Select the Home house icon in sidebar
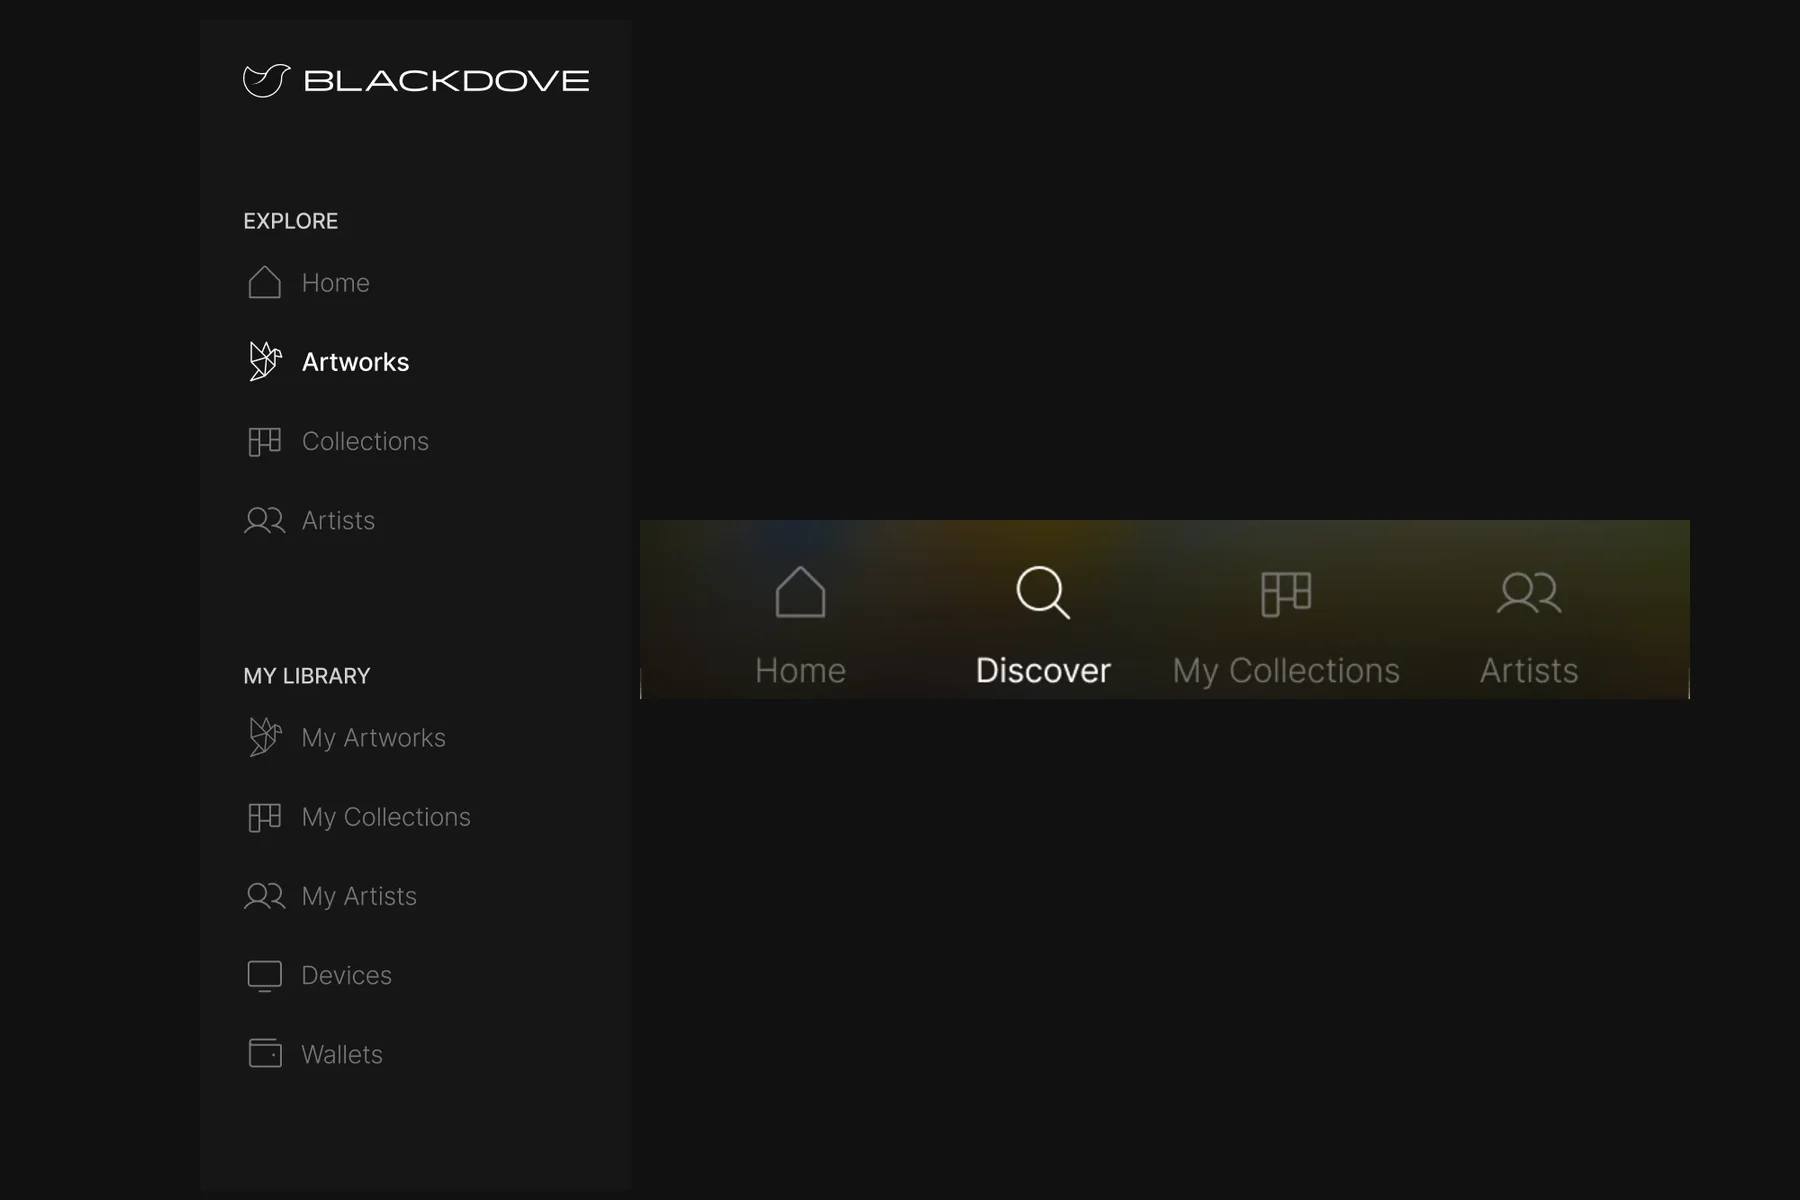 coord(265,282)
